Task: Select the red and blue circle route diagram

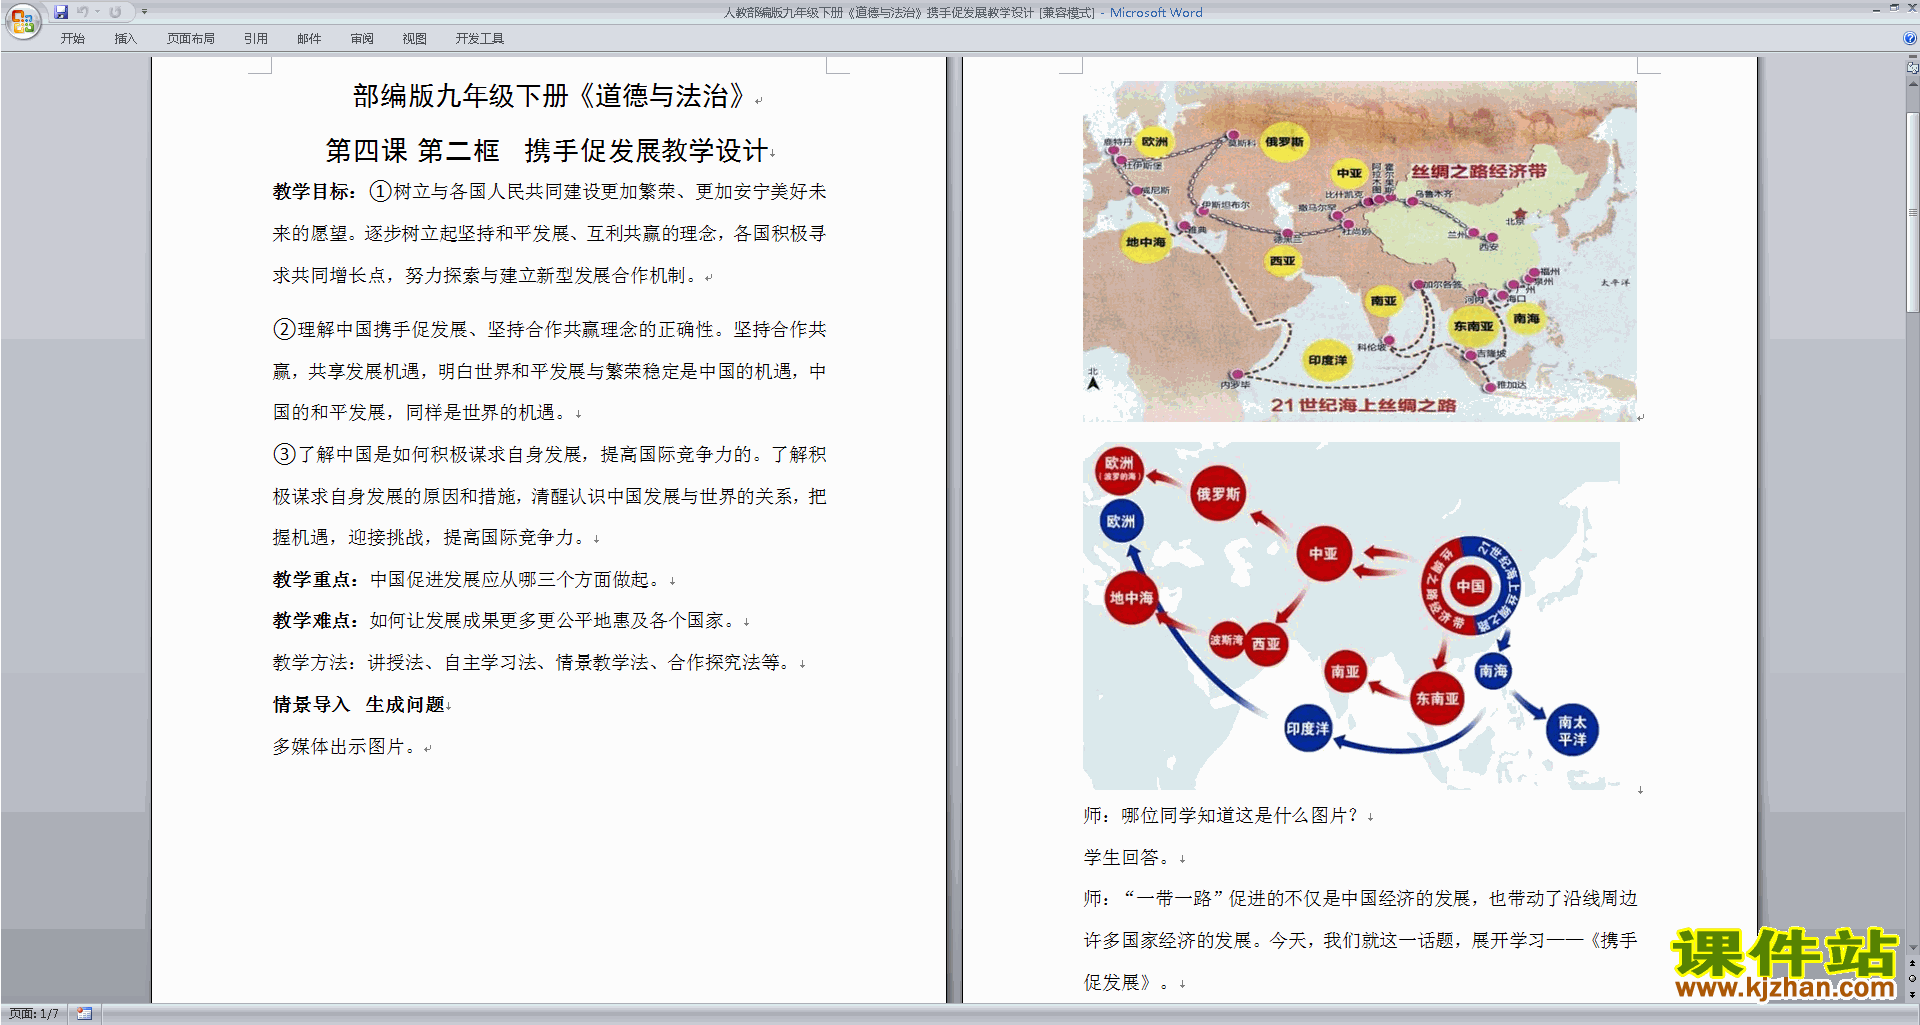Action: (x=1351, y=616)
